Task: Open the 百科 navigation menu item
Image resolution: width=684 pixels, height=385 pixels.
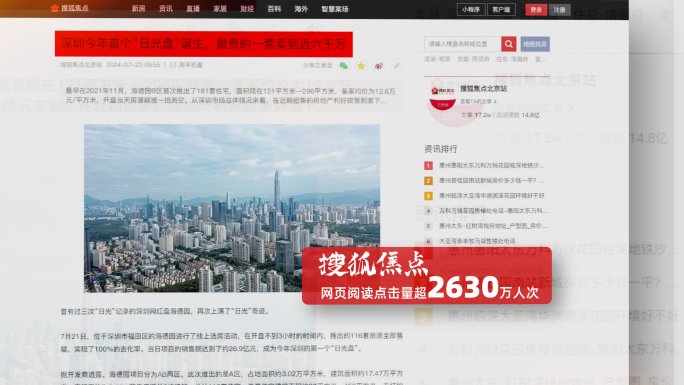Action: click(x=274, y=9)
